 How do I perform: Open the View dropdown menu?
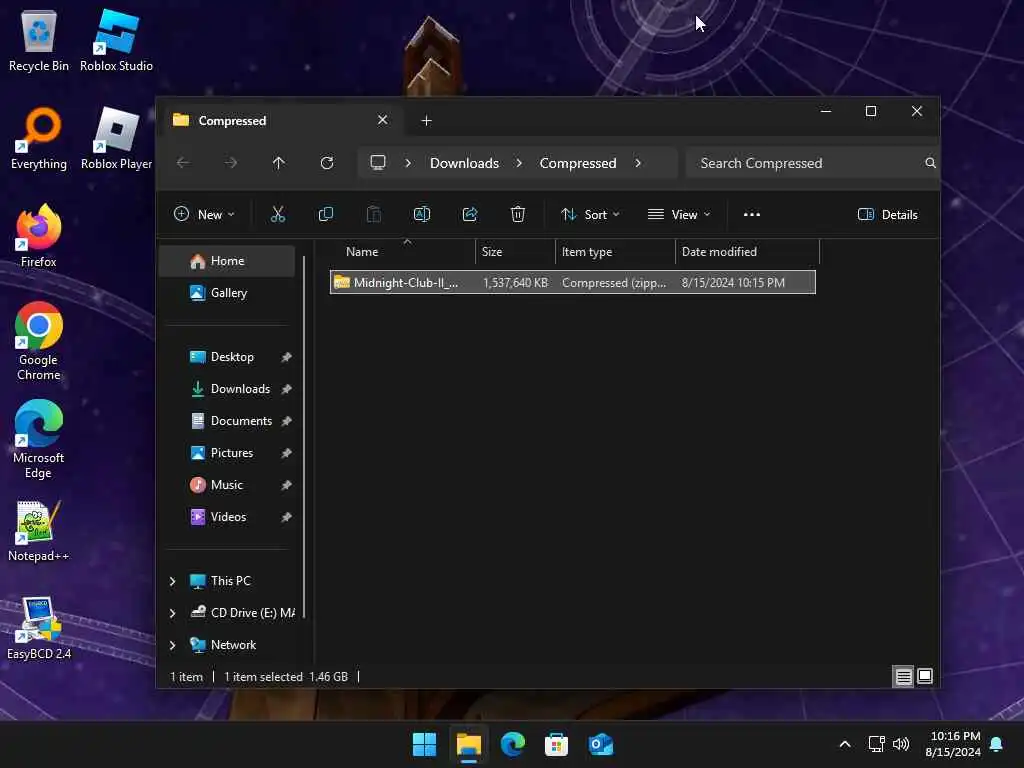coord(679,214)
